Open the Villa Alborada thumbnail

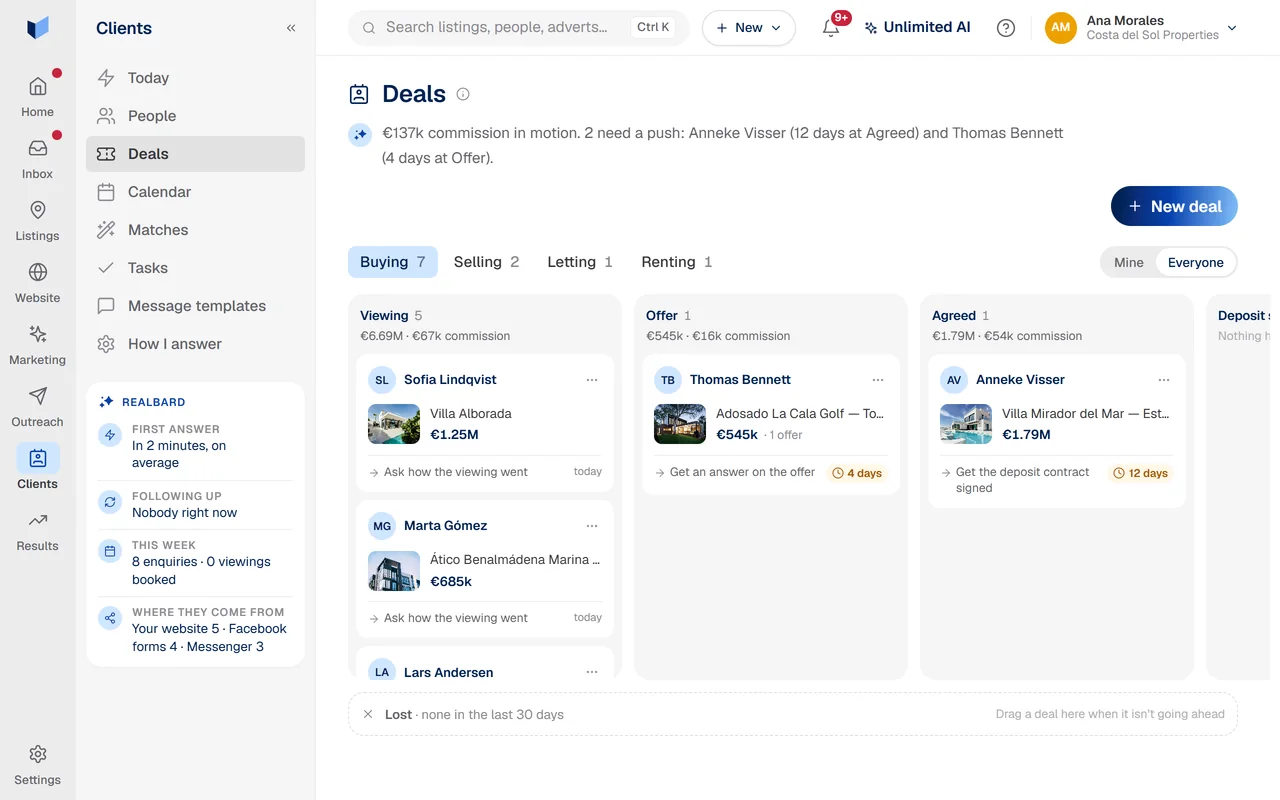pyautogui.click(x=394, y=424)
